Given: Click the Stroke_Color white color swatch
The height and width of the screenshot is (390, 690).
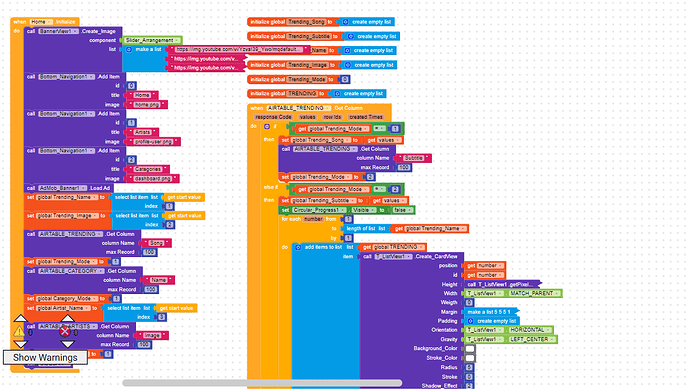Looking at the screenshot, I should click(470, 358).
